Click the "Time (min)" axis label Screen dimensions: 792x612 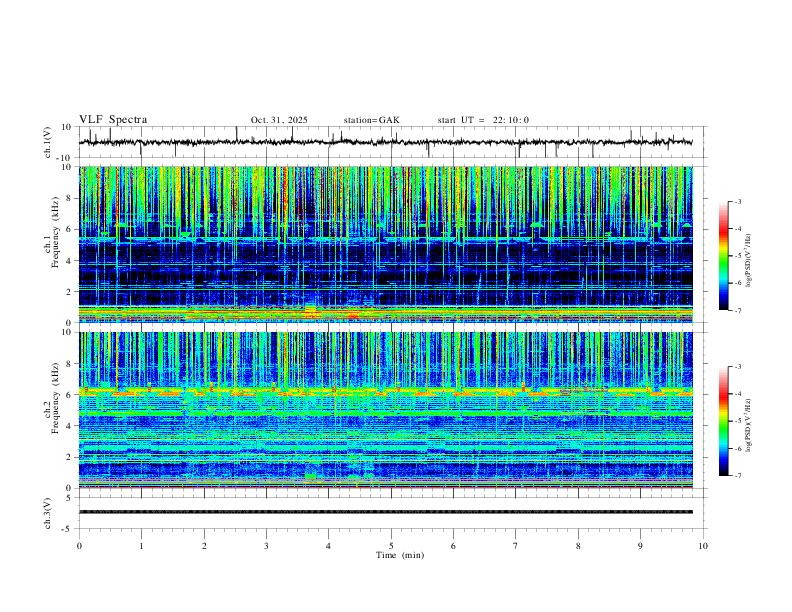400,555
